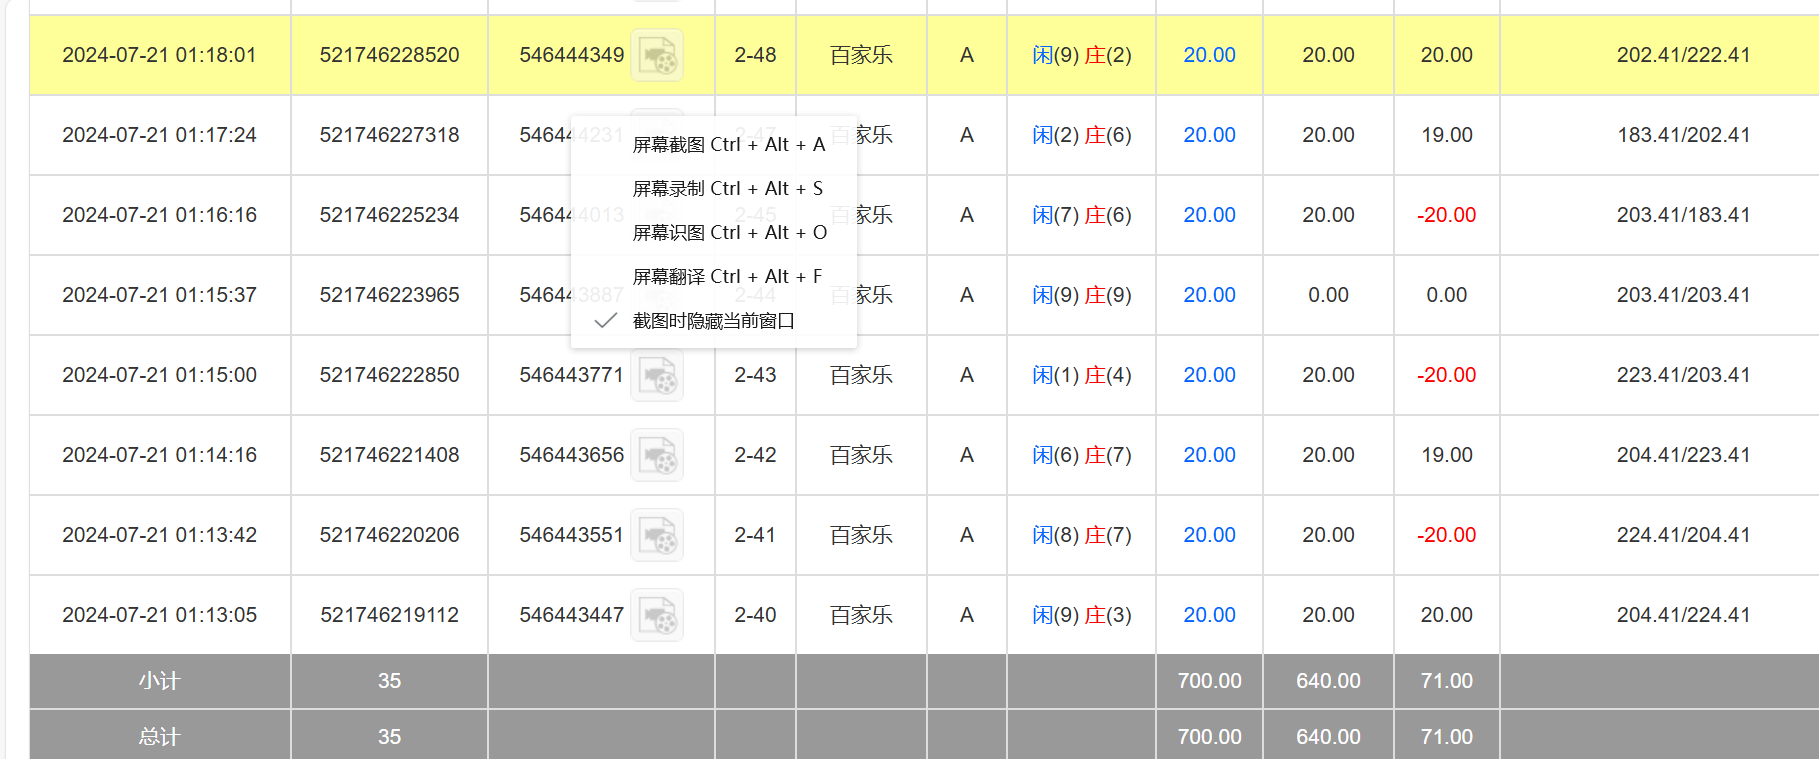Viewport: 1819px width, 759px height.
Task: Click replay icon beside 546443656
Action: pyautogui.click(x=657, y=455)
